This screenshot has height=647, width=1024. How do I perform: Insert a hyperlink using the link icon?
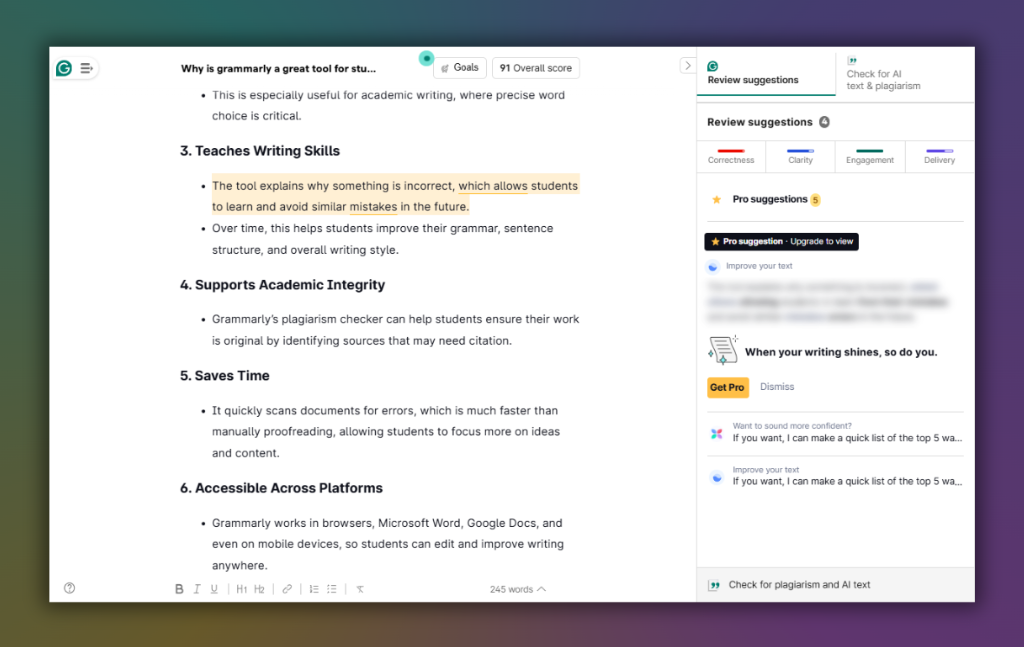click(287, 588)
